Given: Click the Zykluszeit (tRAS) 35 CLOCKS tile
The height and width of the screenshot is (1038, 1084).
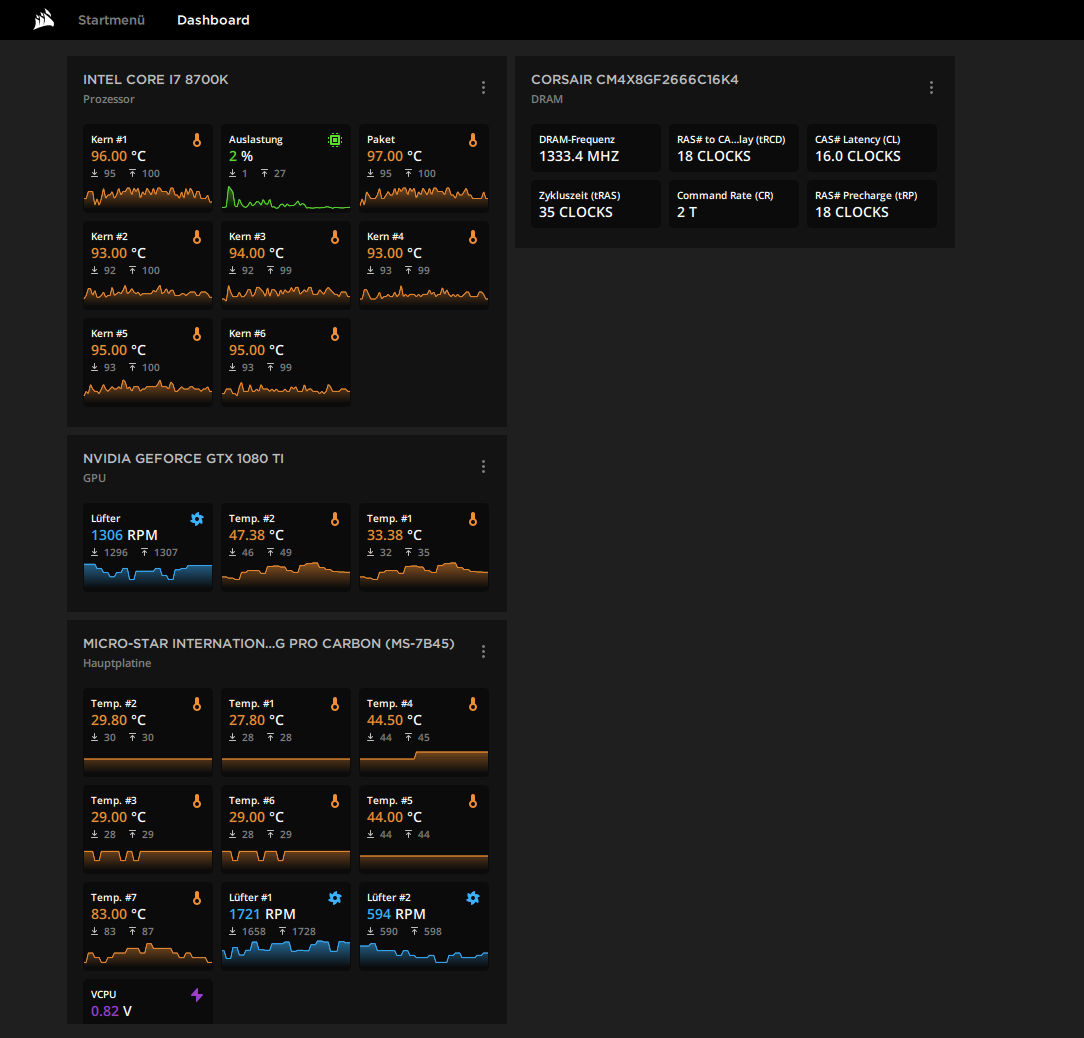Looking at the screenshot, I should 596,204.
